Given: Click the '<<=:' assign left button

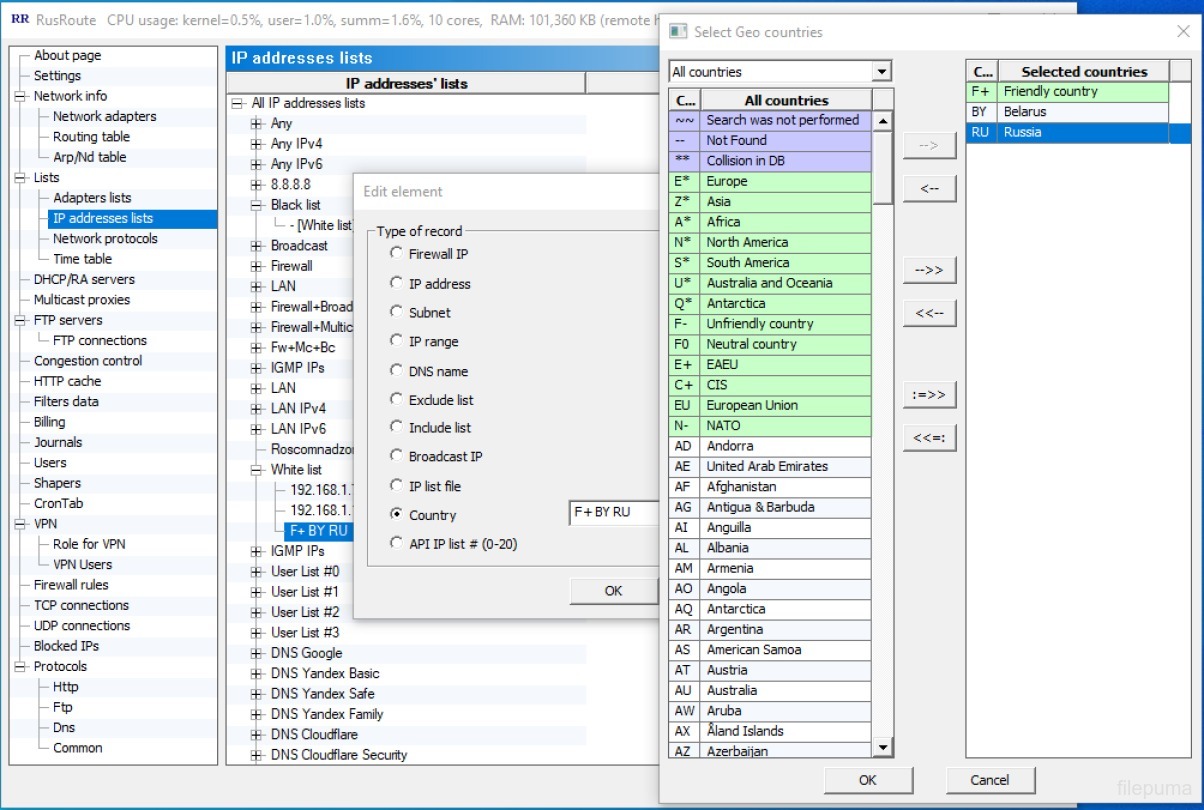Looking at the screenshot, I should (x=929, y=437).
